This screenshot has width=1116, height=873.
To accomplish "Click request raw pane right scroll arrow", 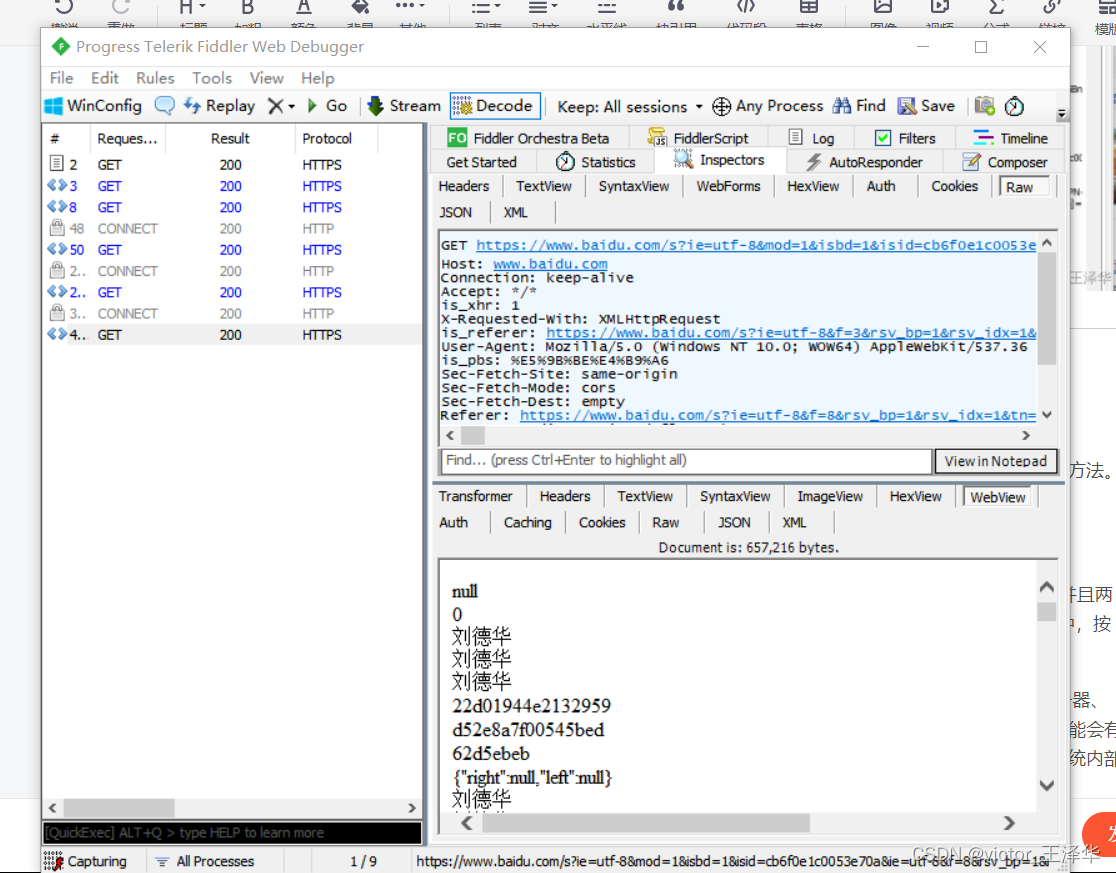I will tap(1026, 435).
